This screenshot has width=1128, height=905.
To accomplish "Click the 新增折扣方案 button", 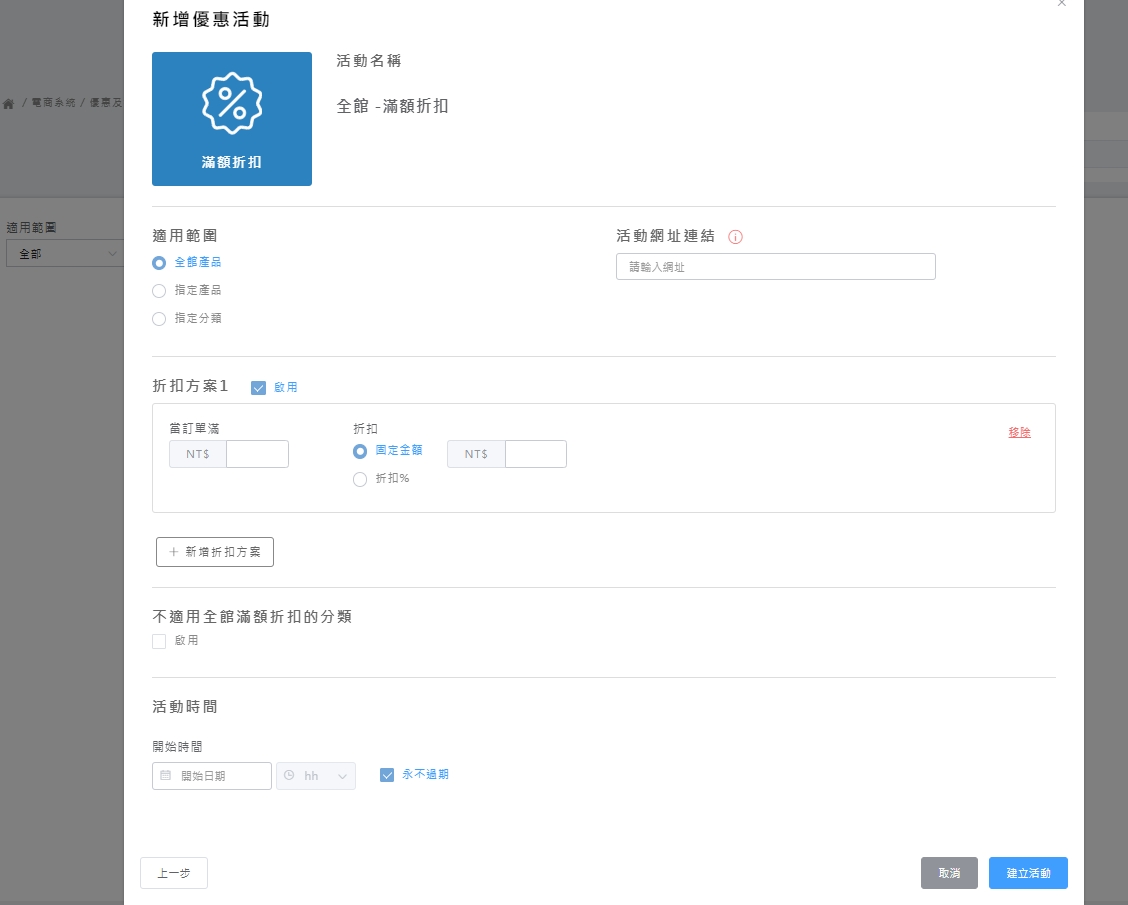I will [x=215, y=552].
